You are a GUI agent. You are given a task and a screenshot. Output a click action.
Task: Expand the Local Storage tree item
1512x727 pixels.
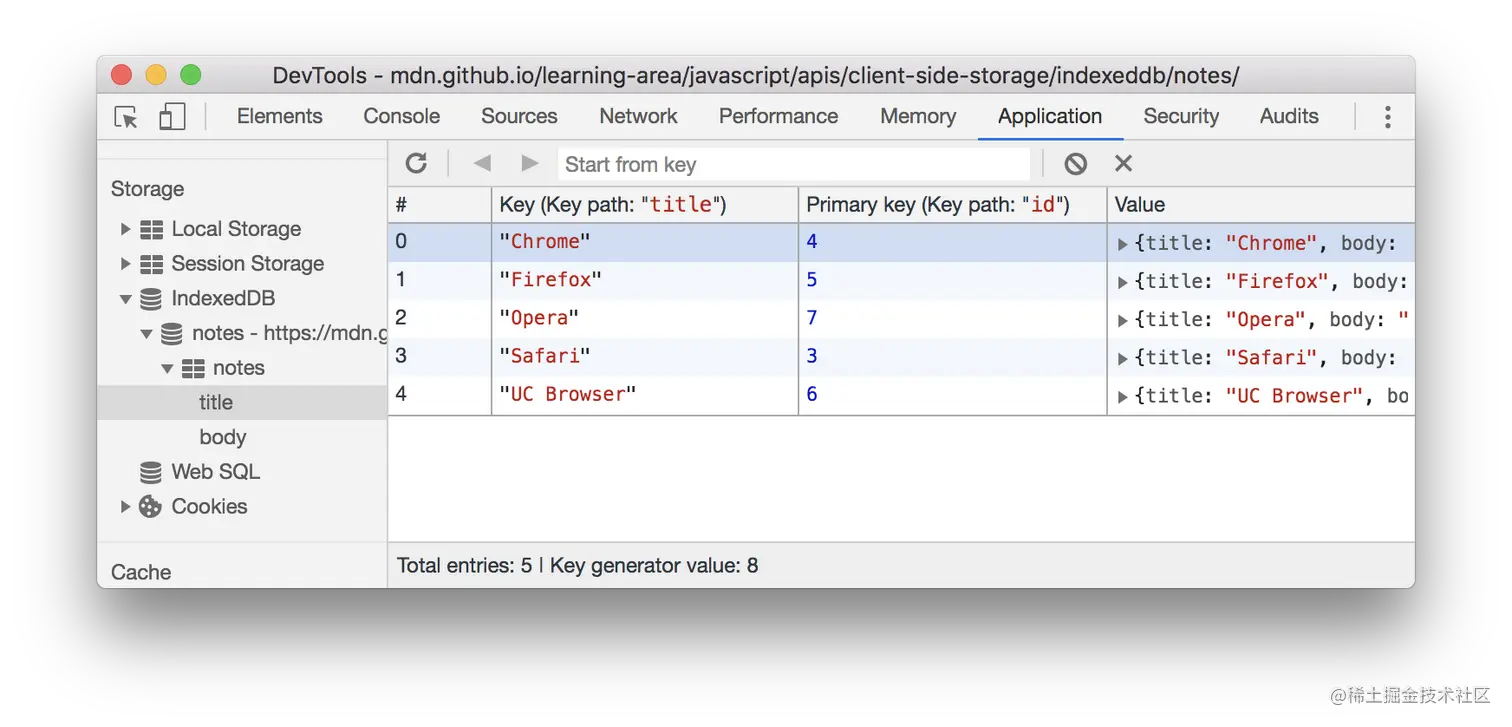click(x=125, y=228)
